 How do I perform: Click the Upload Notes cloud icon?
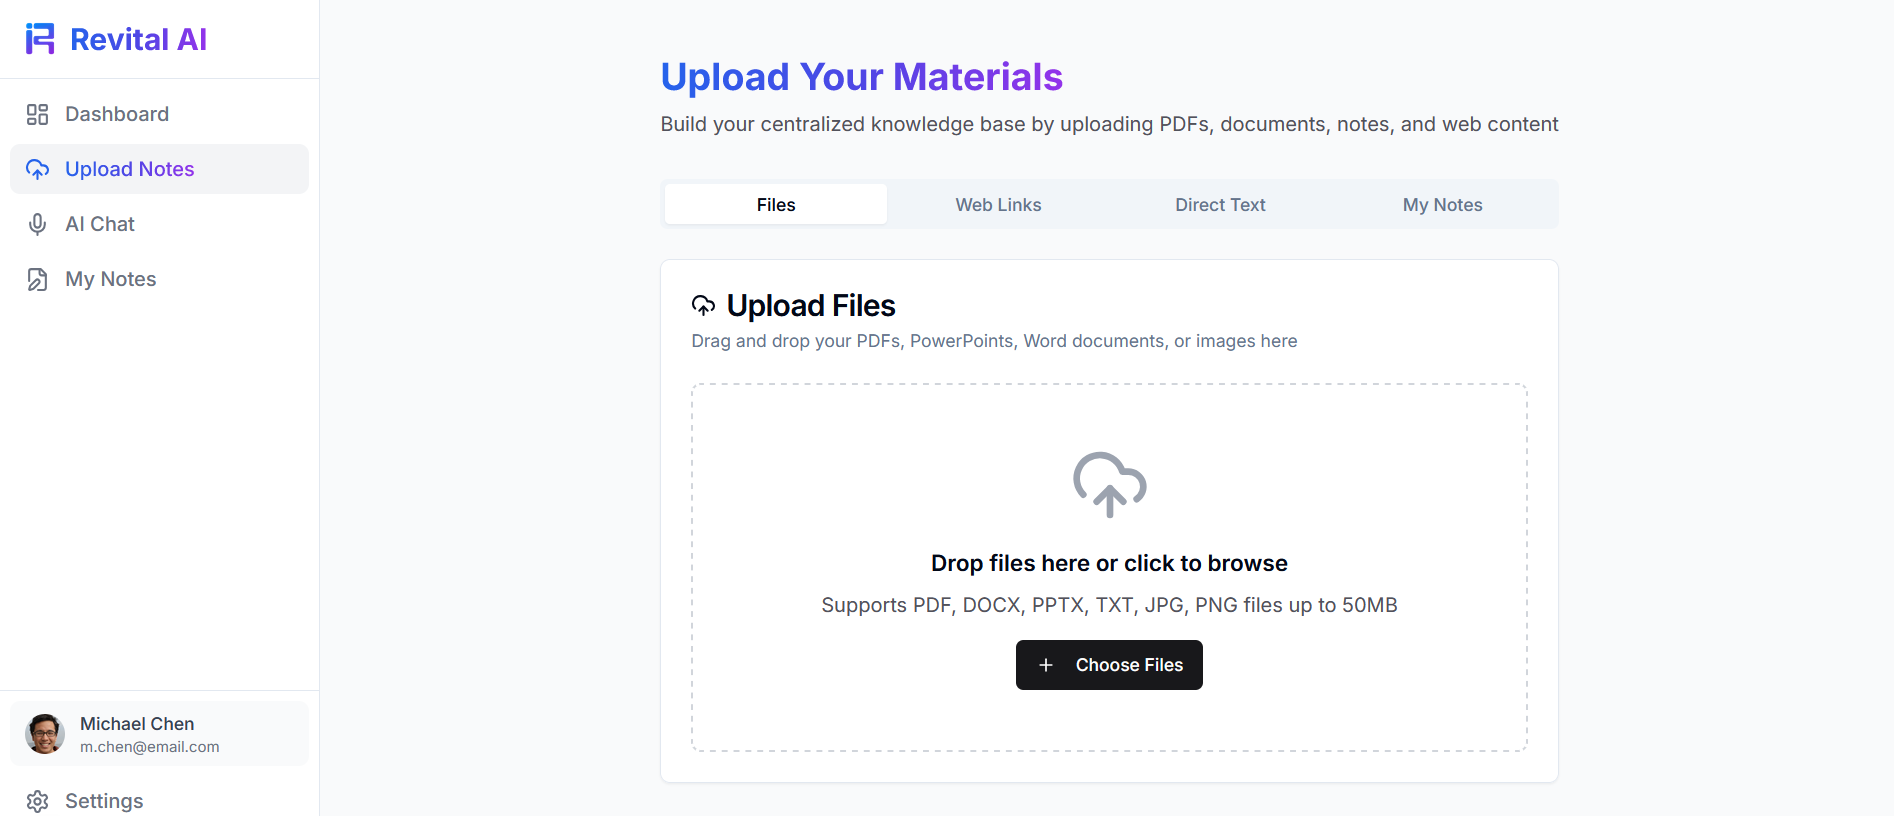(x=38, y=169)
